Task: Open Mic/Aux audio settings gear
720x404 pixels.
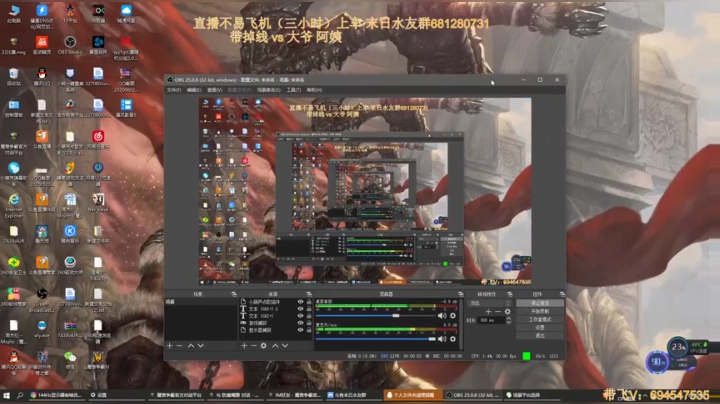Action: tap(453, 339)
